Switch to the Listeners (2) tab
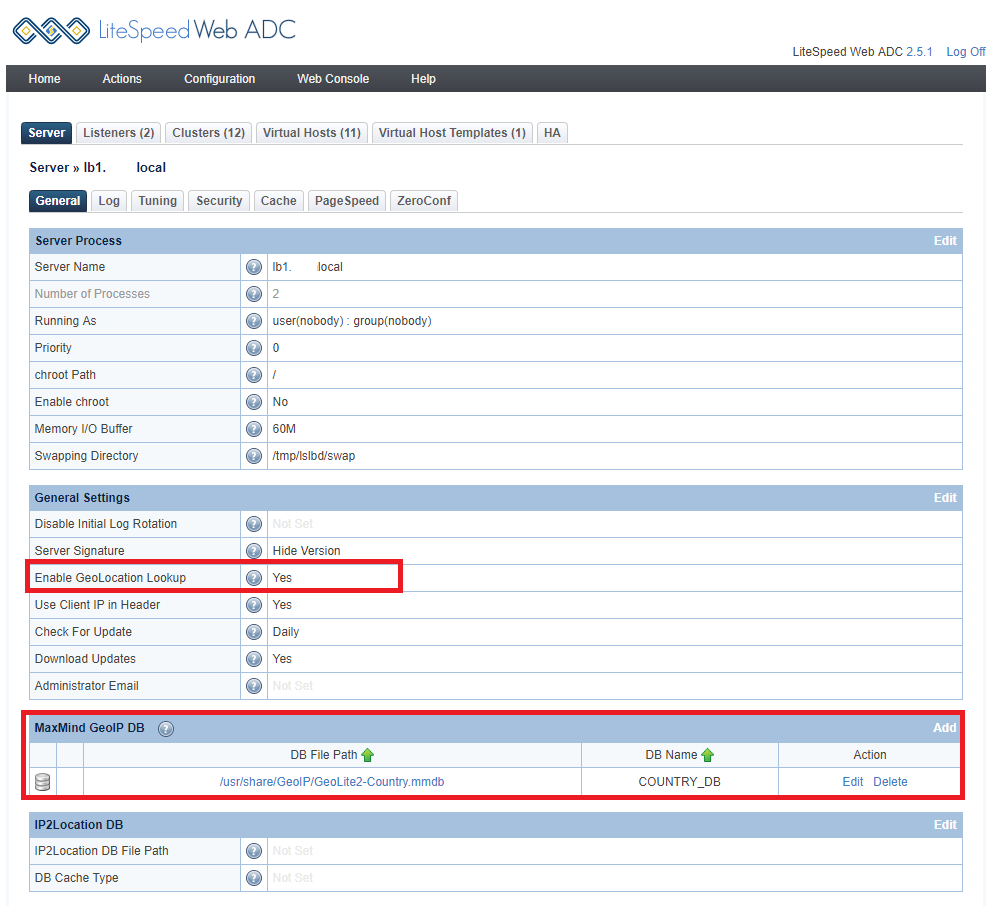Screen dimensions: 999x906 [x=118, y=133]
